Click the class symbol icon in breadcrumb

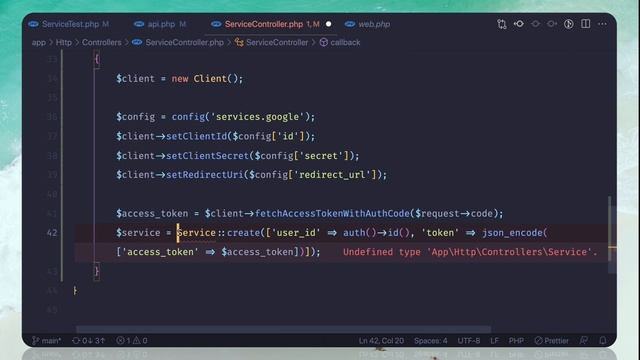(x=239, y=42)
